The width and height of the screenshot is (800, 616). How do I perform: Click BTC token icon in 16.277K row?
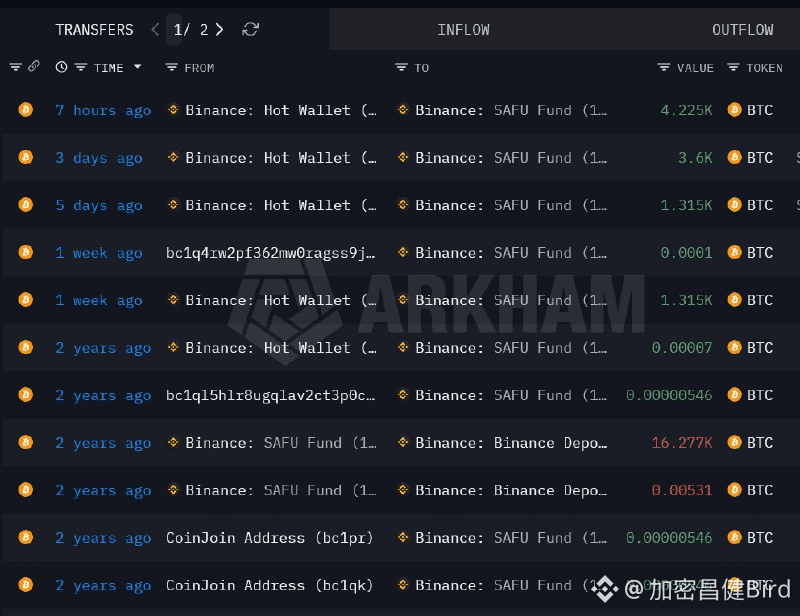point(735,442)
